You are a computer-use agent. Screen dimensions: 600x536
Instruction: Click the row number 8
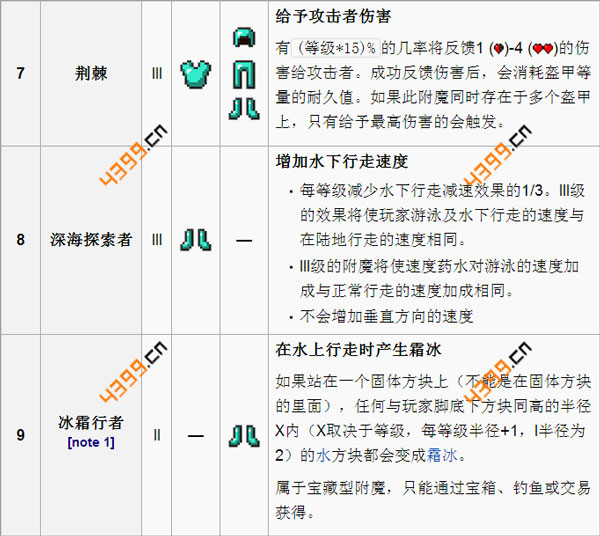[x=21, y=240]
